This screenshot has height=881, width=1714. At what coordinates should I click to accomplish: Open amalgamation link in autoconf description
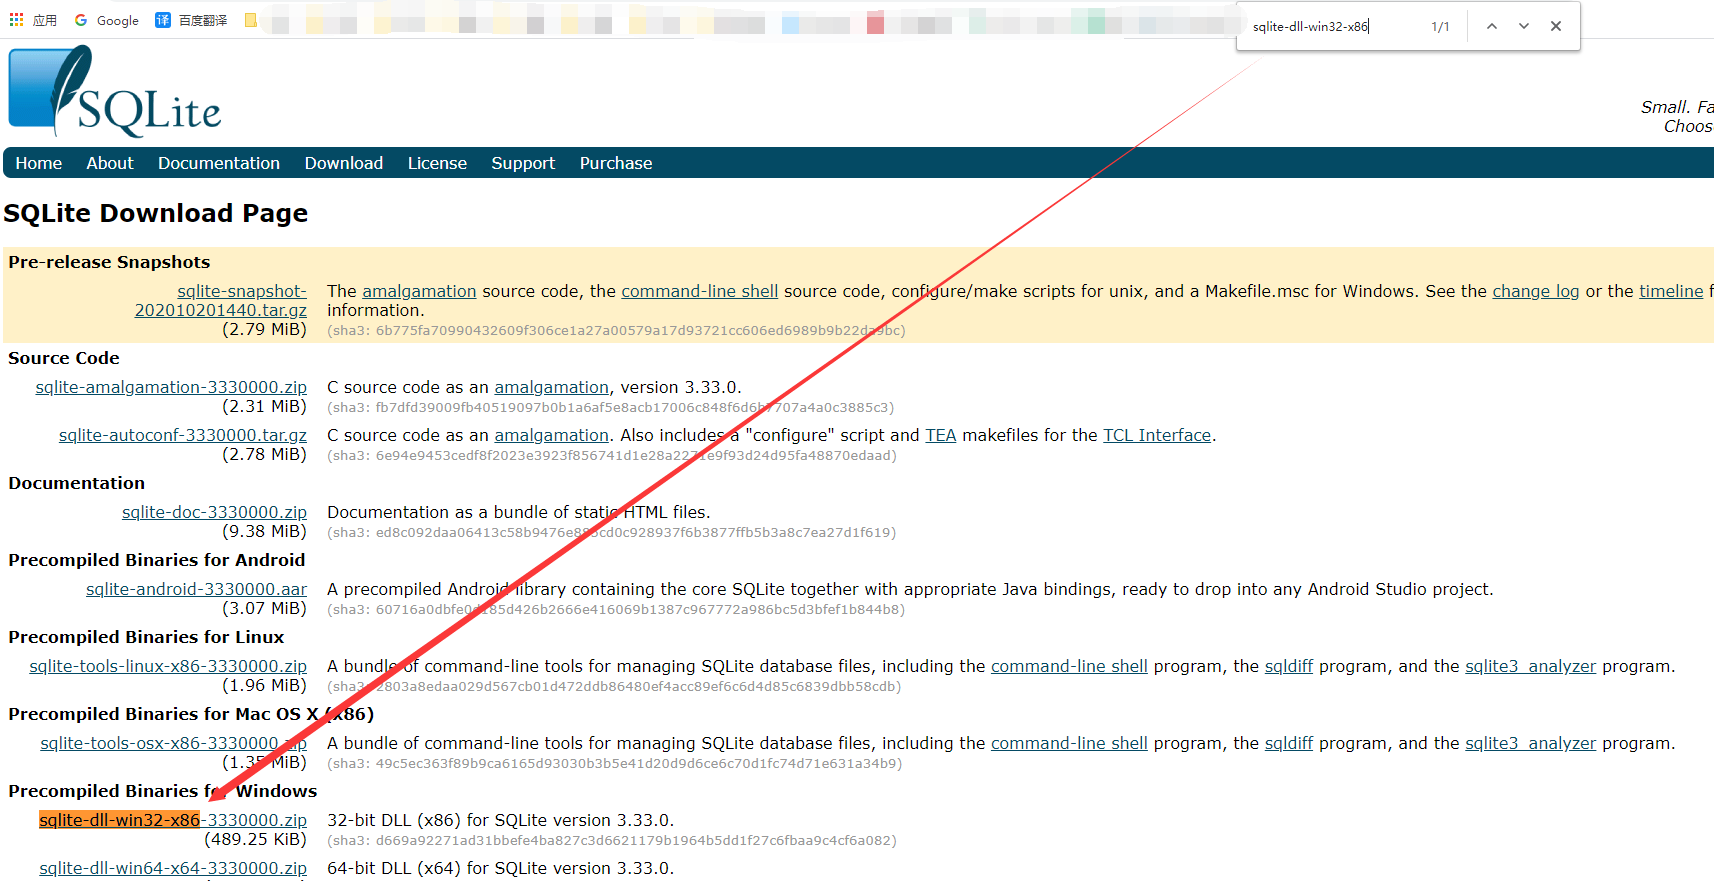[551, 435]
